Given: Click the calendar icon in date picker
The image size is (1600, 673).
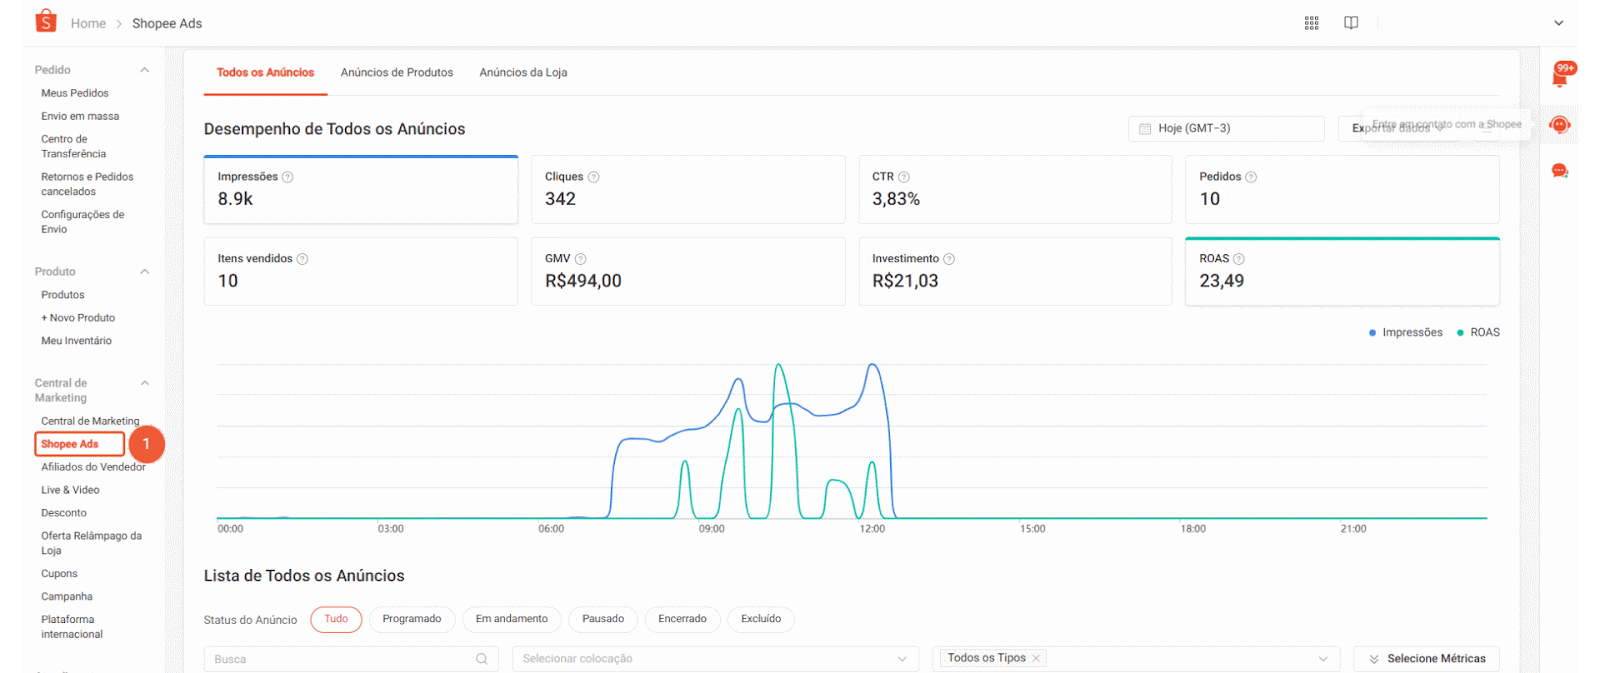Looking at the screenshot, I should [x=1145, y=129].
